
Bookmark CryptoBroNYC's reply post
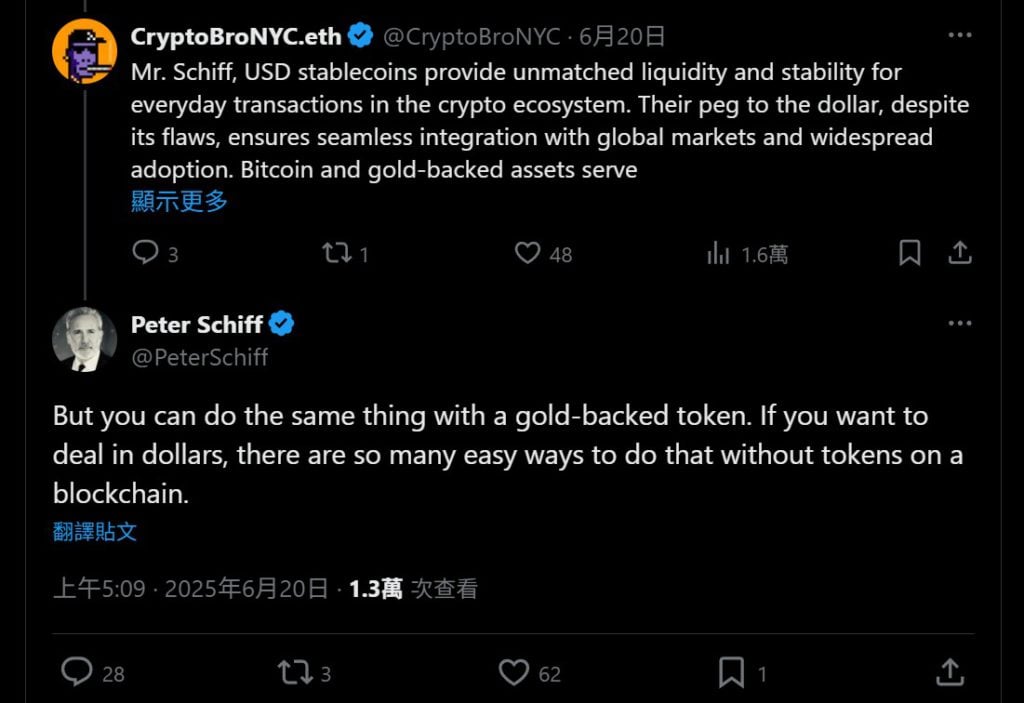(909, 254)
